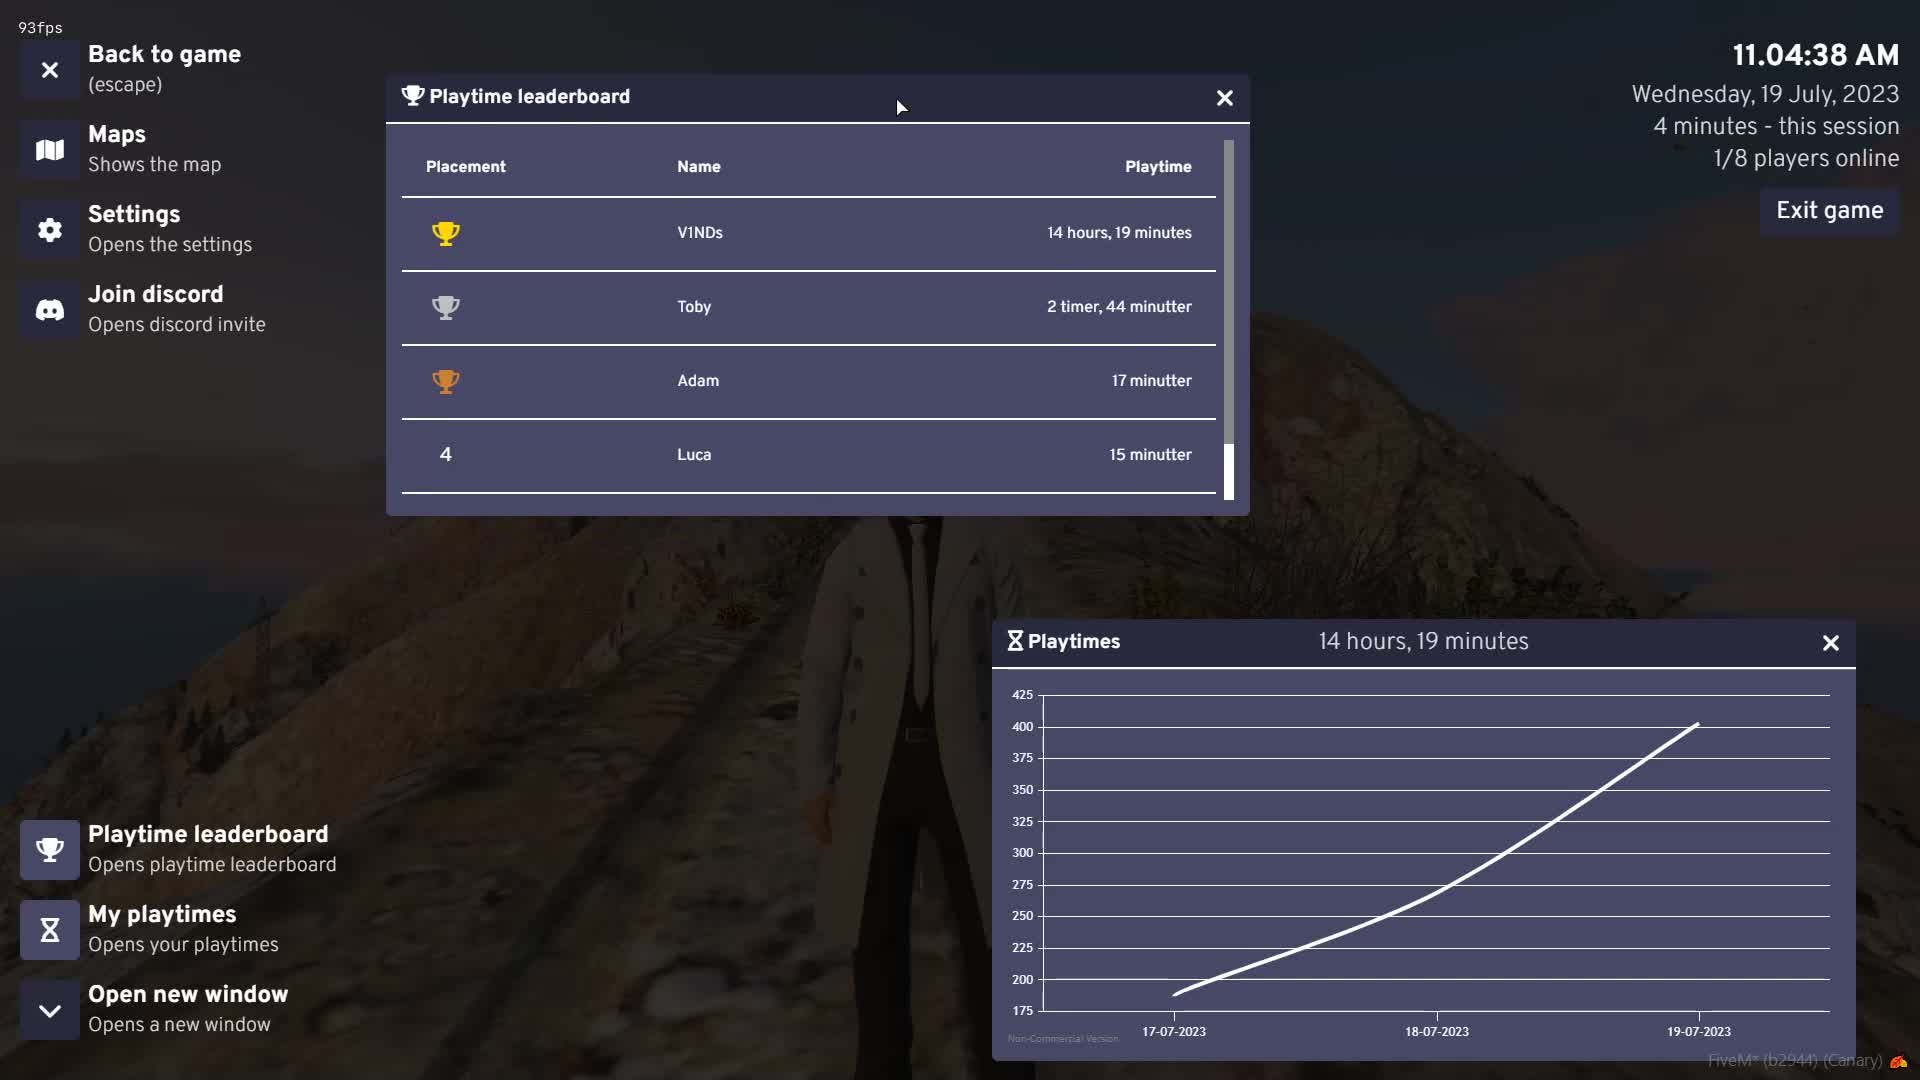
Task: Close the Playtime leaderboard window
Action: point(1224,98)
